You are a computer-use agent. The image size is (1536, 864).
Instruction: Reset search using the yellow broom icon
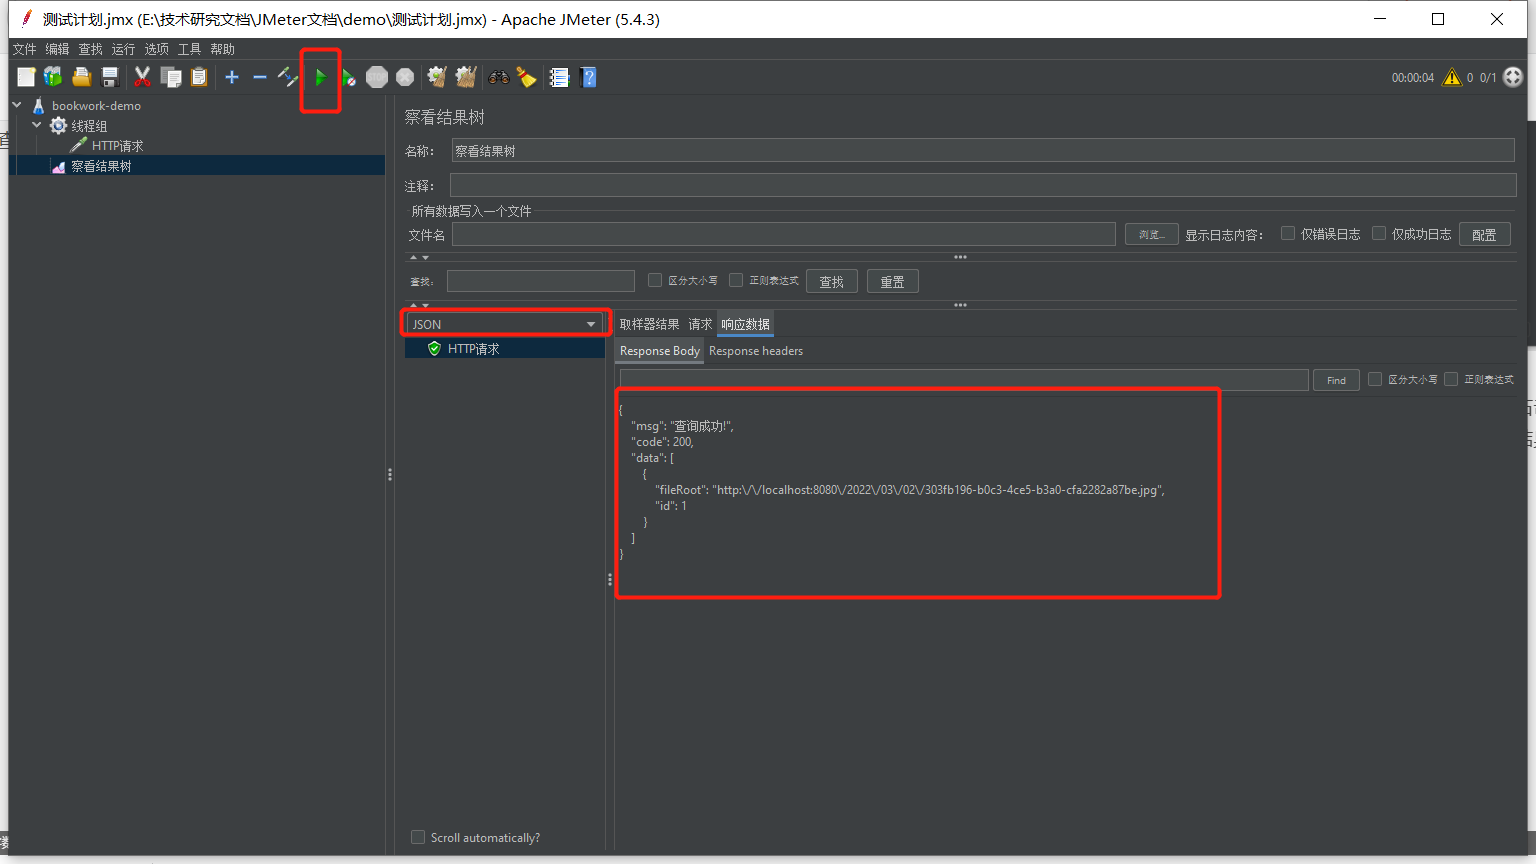[526, 77]
